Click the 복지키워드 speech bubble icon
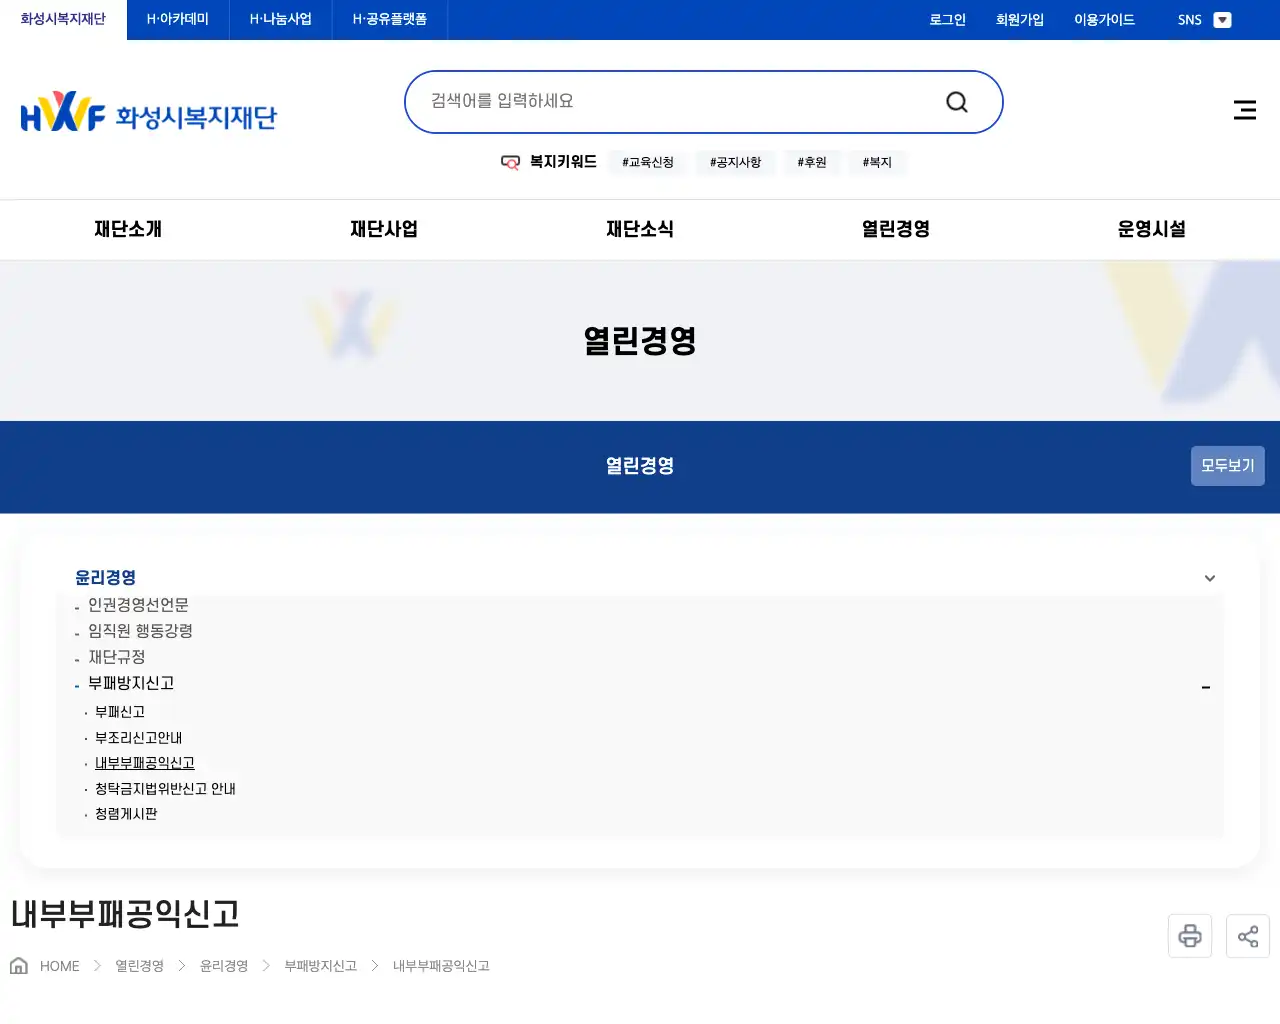Viewport: 1280px width, 1024px height. pos(510,162)
